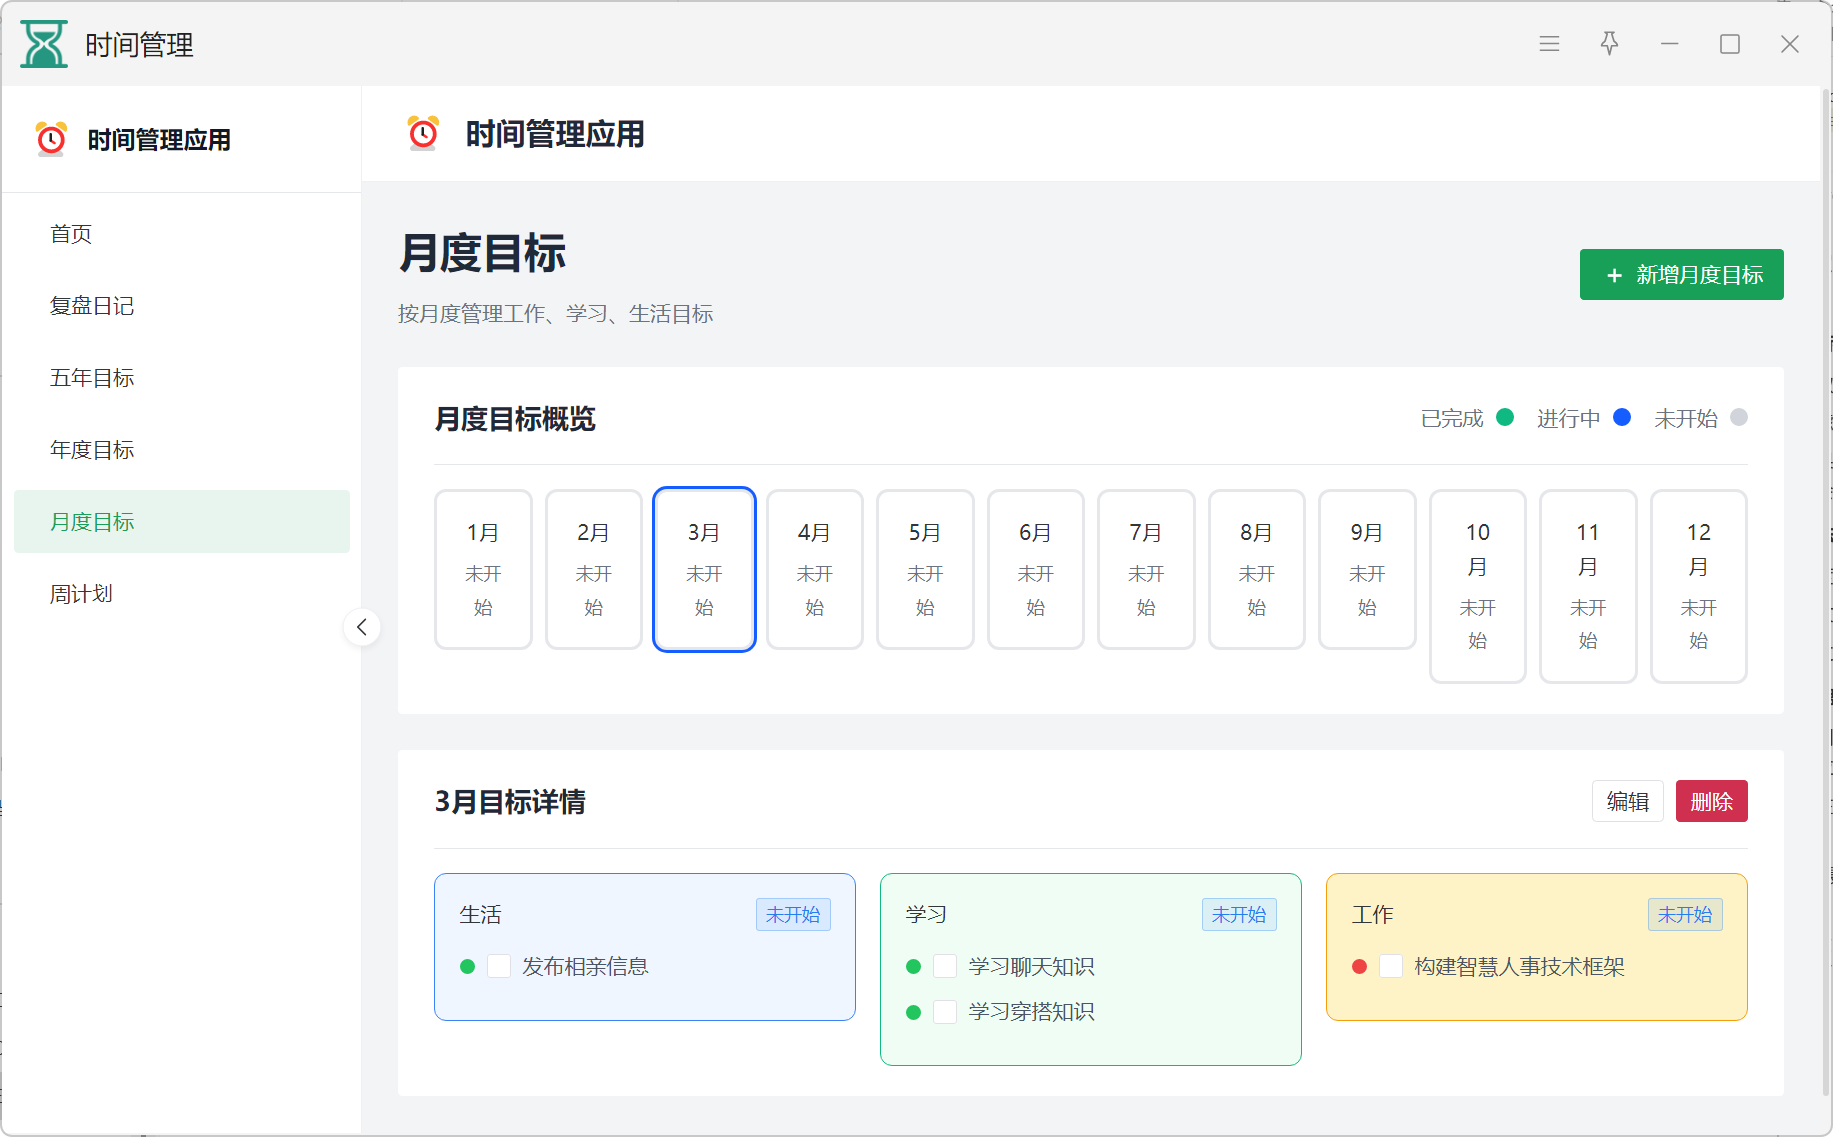Select the 4月 month card
Screen dimensions: 1833x1137
[814, 569]
